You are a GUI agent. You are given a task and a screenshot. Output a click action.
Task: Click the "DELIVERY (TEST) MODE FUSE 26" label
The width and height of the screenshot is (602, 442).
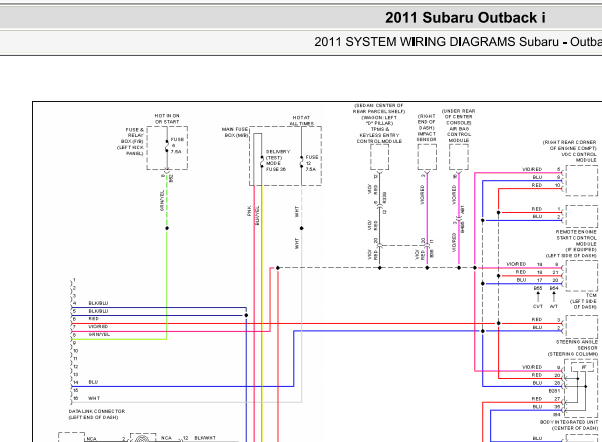(x=278, y=161)
